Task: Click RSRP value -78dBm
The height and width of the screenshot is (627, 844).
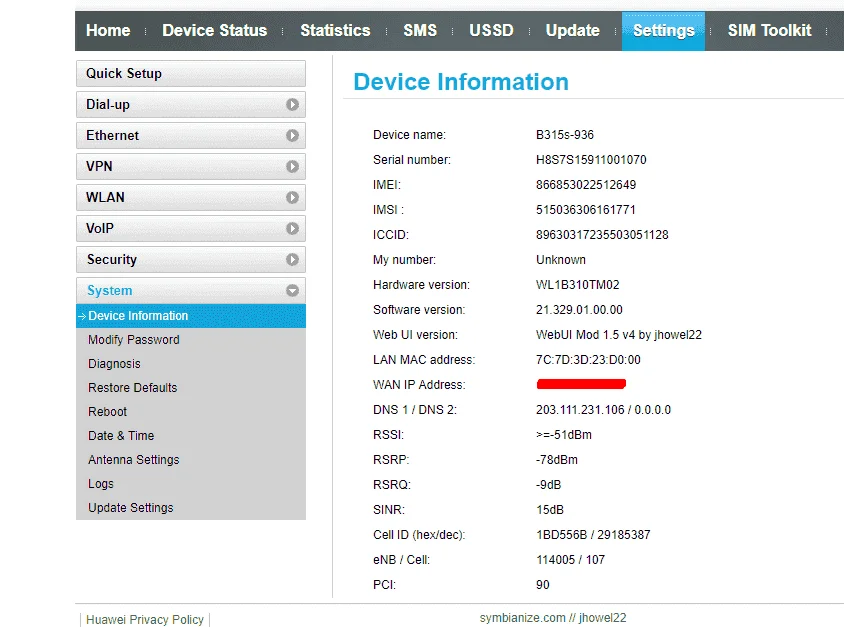Action: pyautogui.click(x=557, y=460)
